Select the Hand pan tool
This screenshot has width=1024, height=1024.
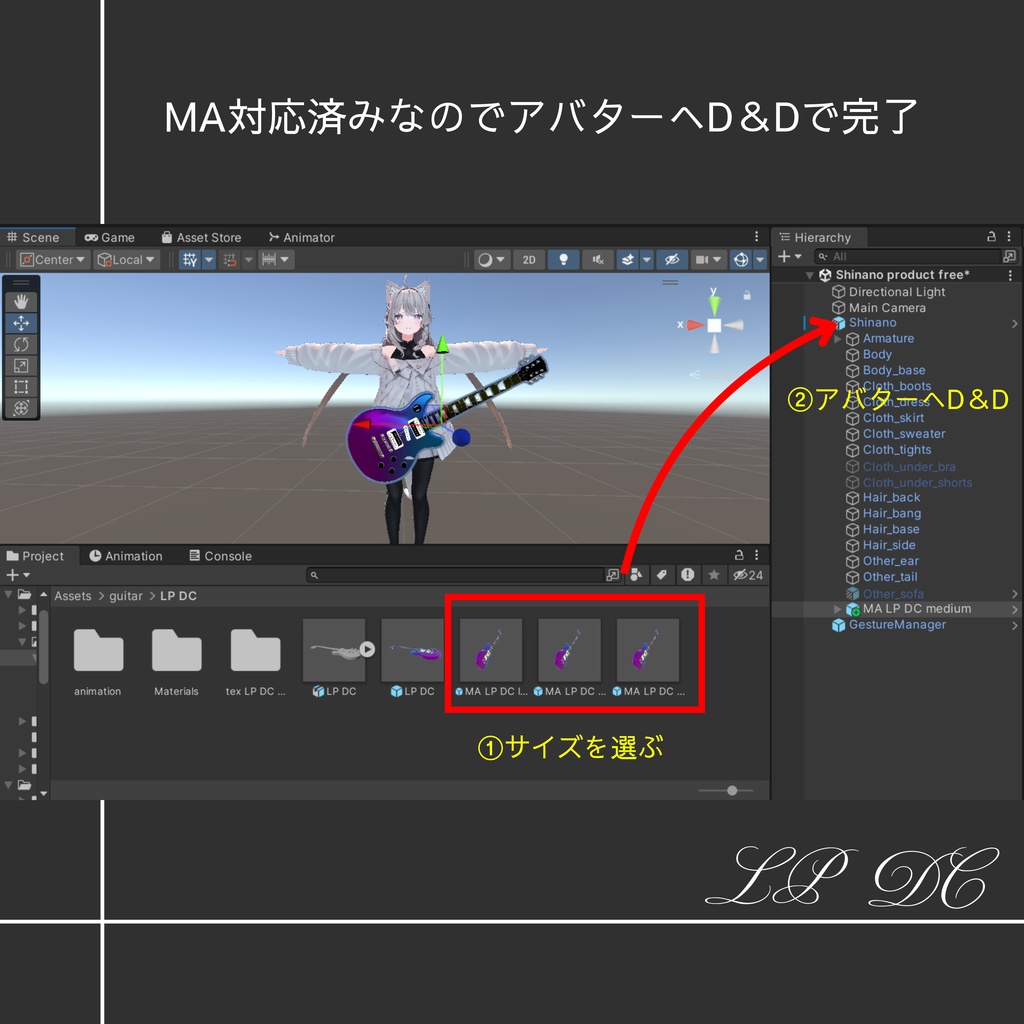click(x=22, y=300)
